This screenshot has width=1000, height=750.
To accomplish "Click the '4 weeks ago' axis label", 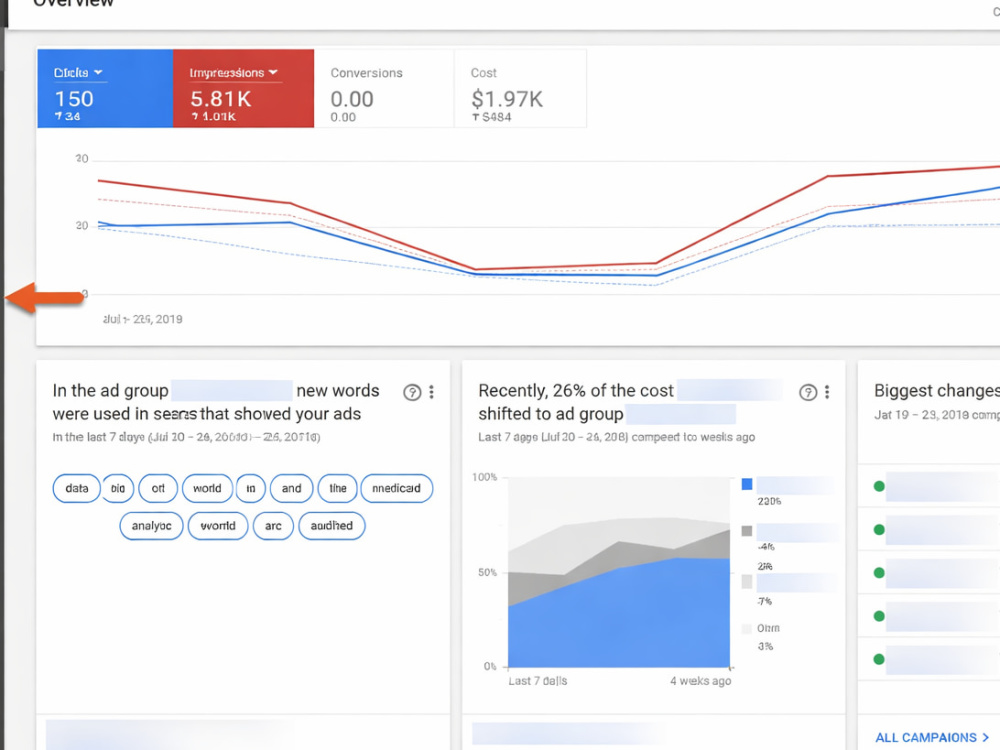I will click(x=700, y=681).
